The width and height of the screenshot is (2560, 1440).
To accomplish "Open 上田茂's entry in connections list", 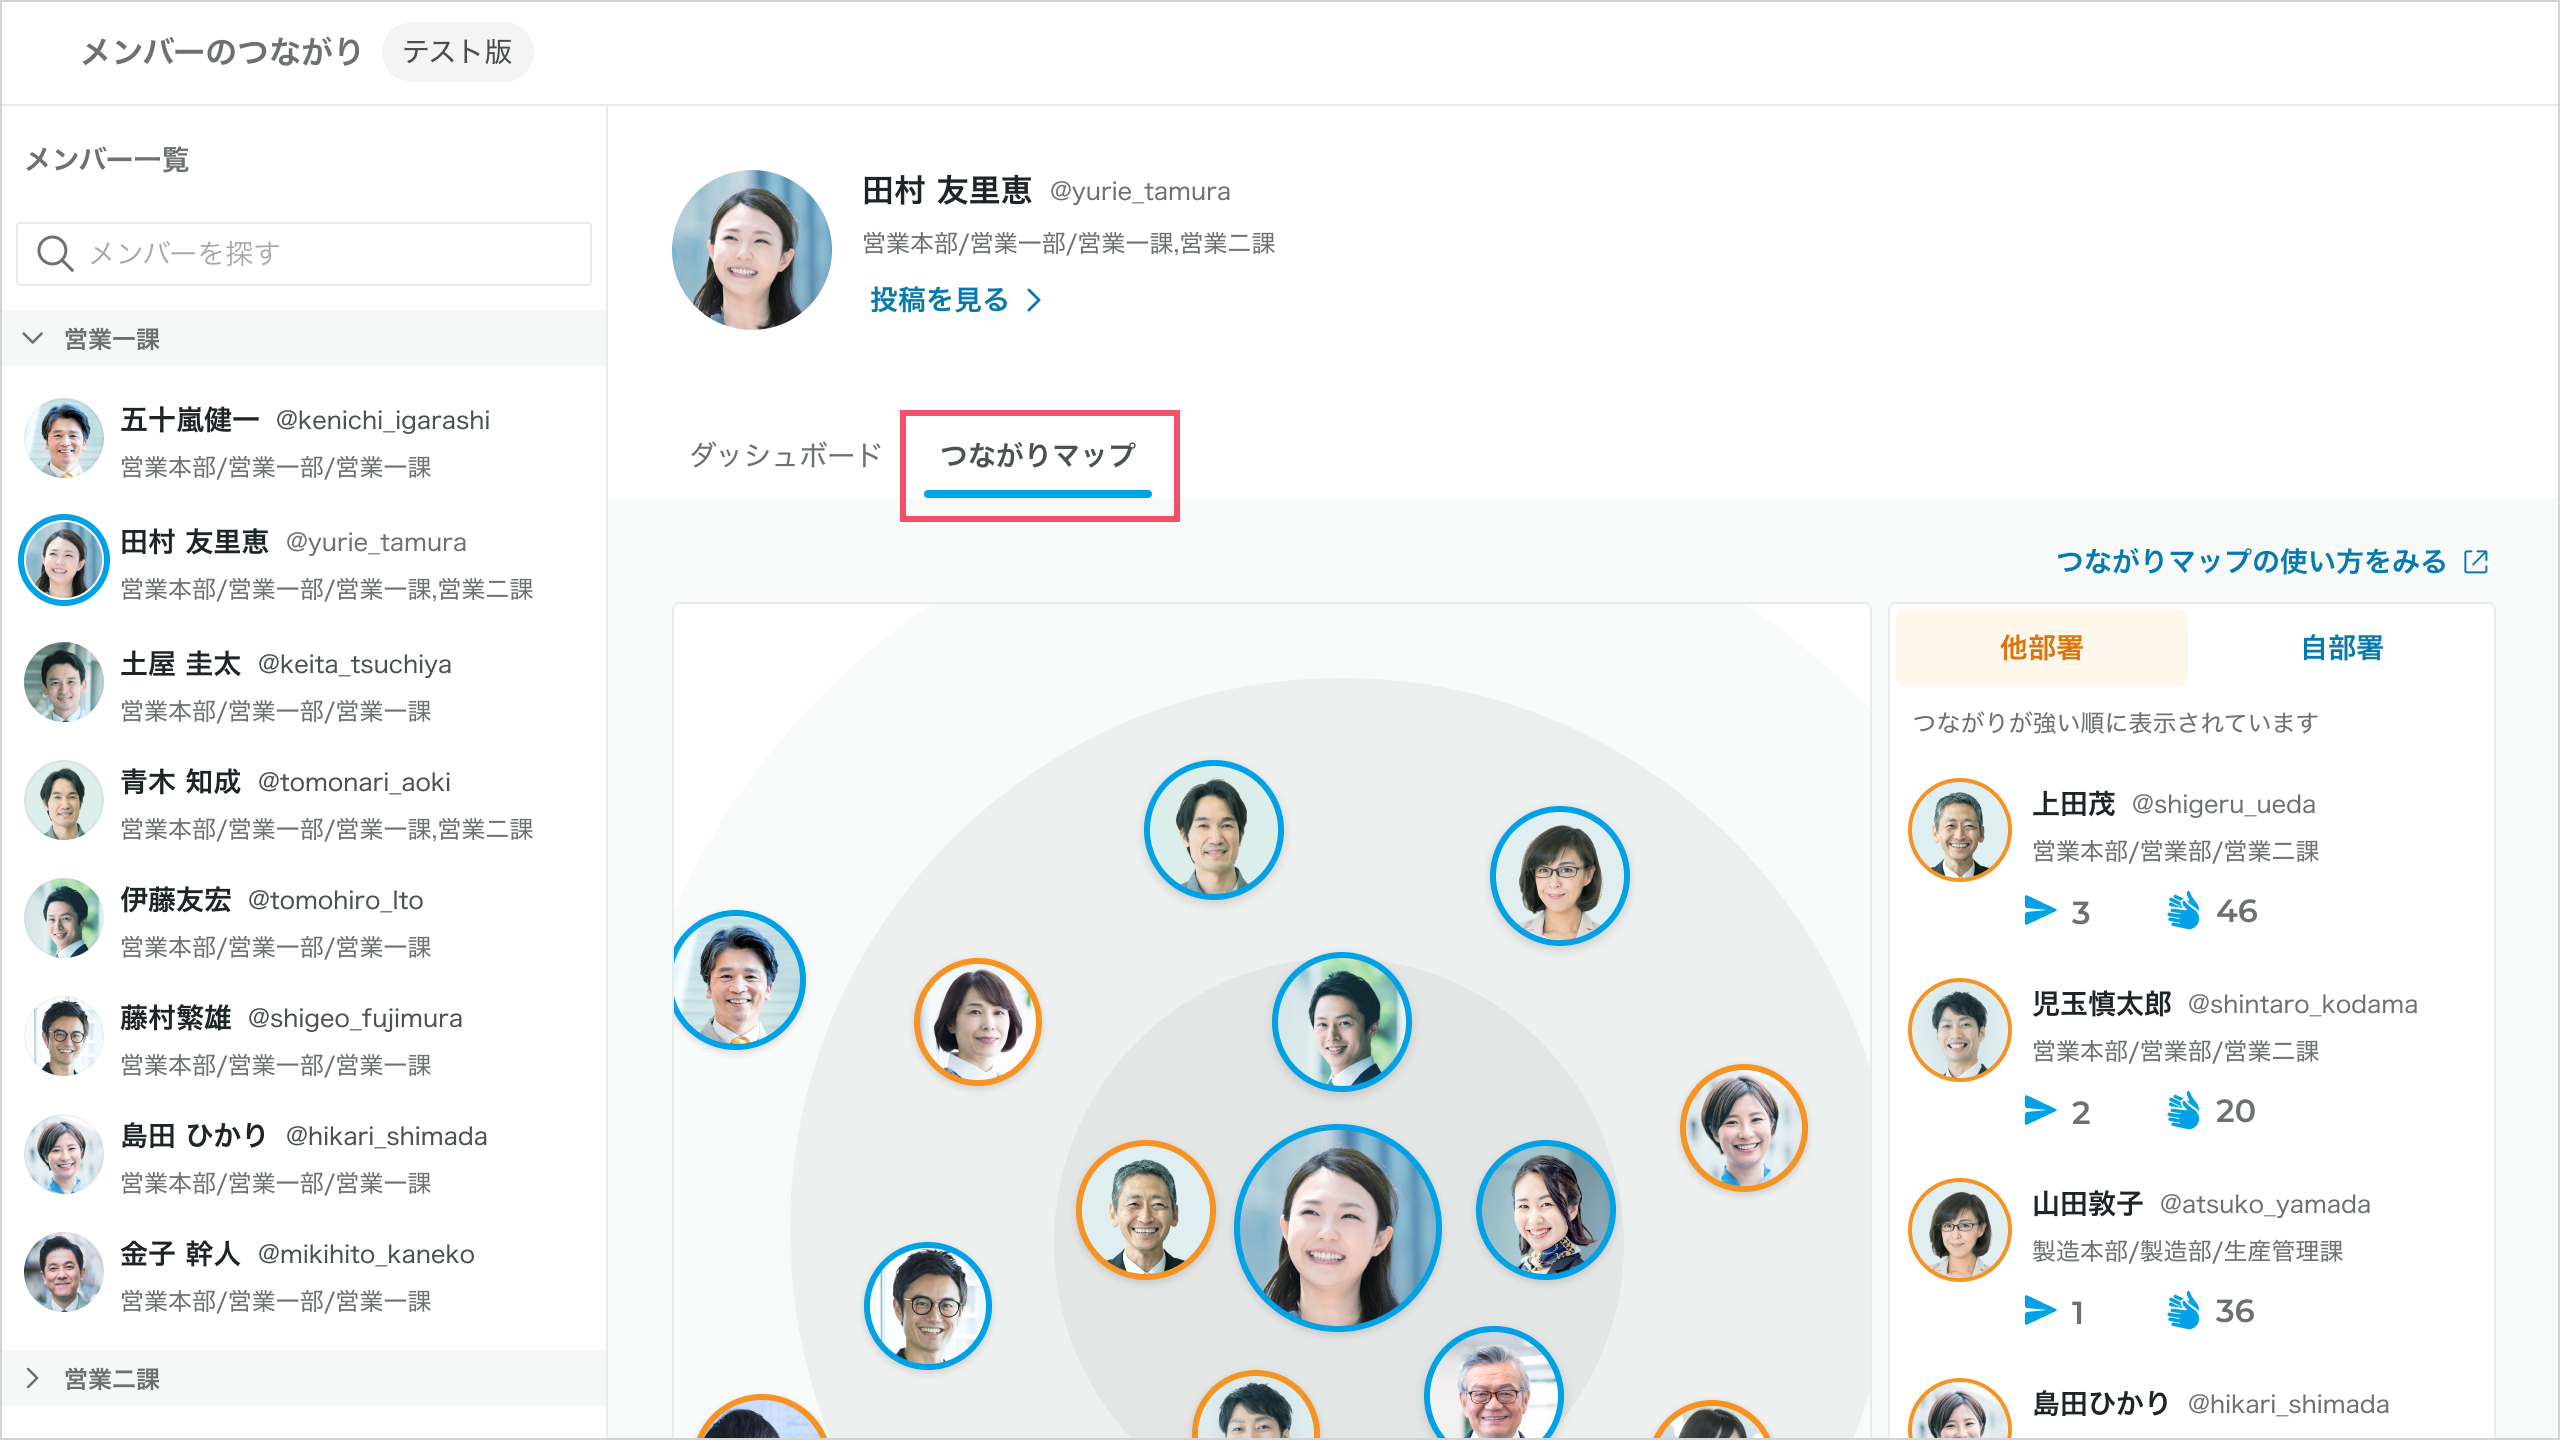I will [x=2191, y=856].
